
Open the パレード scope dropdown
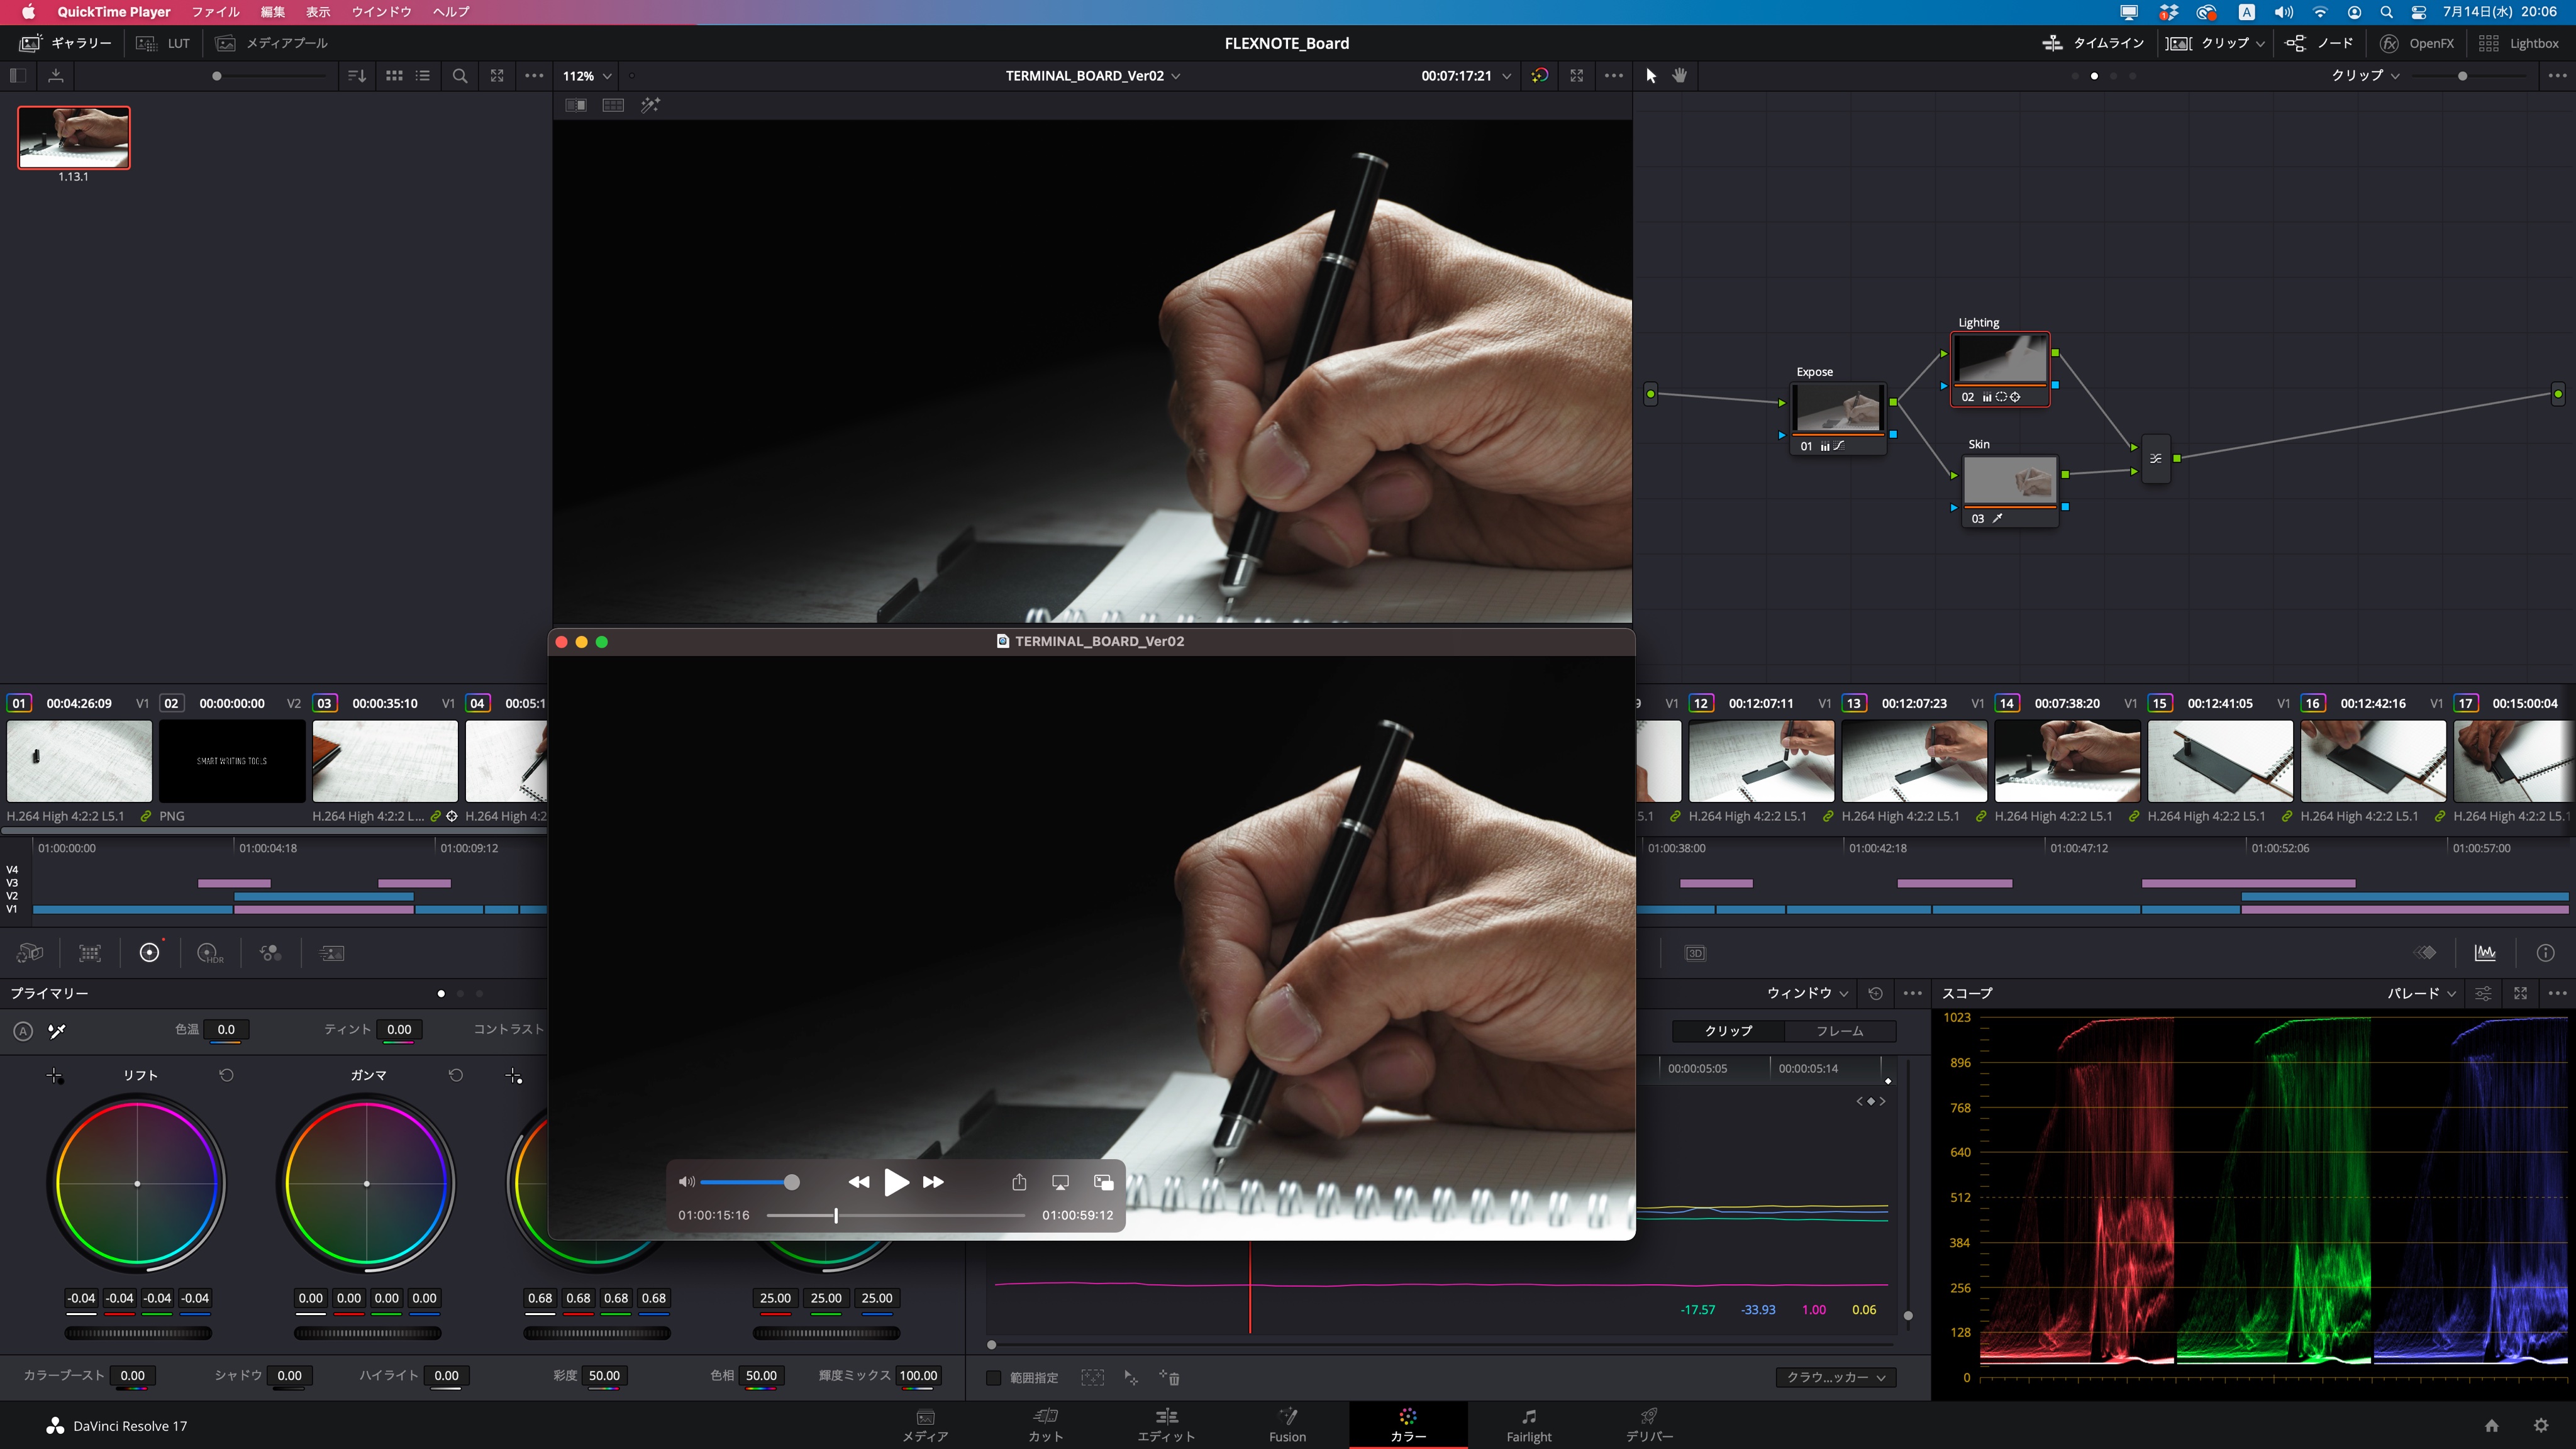click(2420, 994)
